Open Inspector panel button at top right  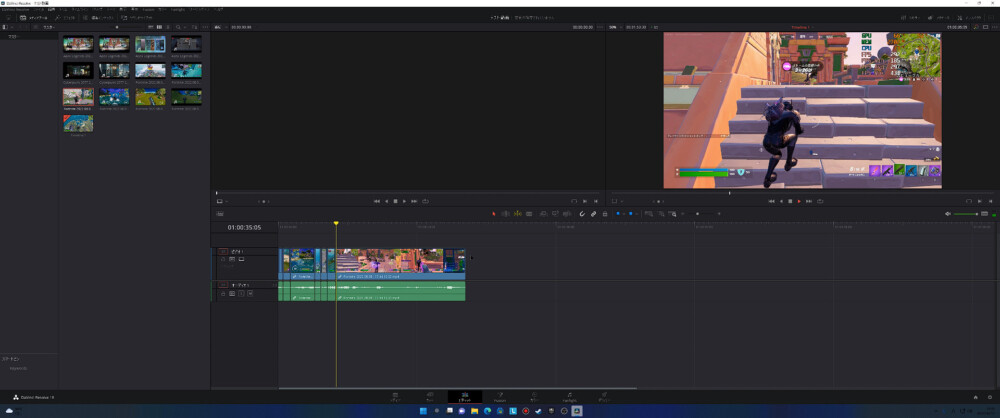click(969, 18)
